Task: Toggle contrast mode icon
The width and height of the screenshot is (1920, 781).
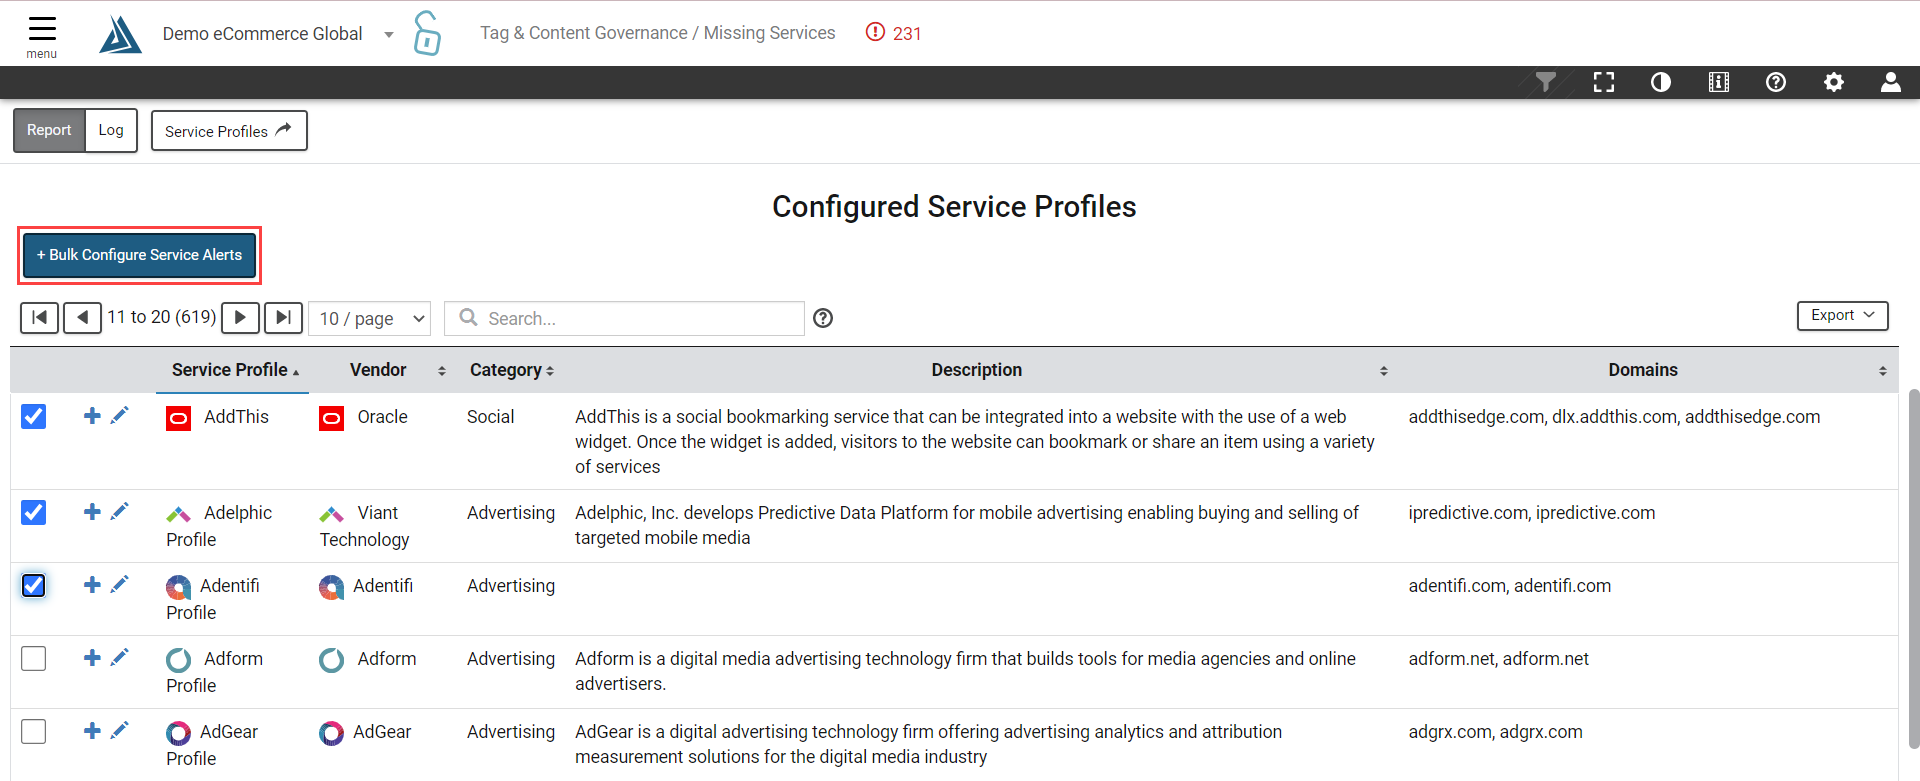Action: 1661,82
